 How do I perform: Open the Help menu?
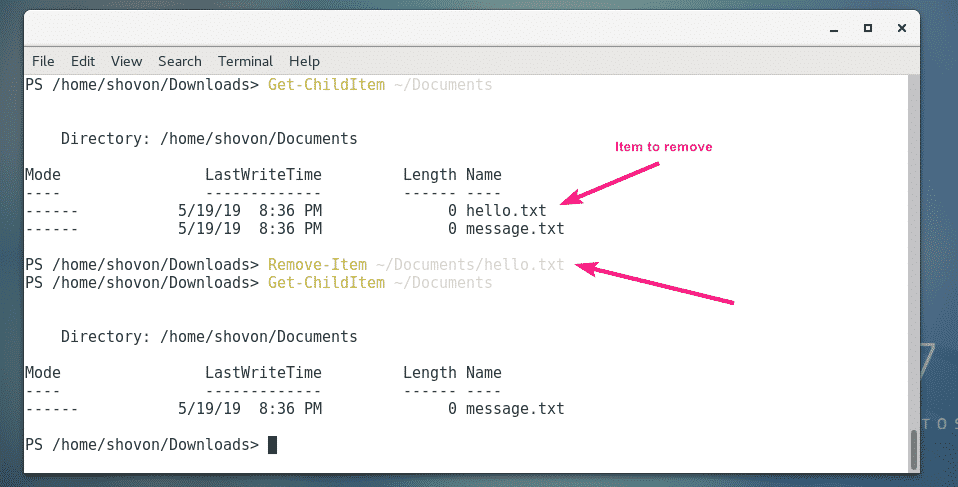(x=304, y=61)
